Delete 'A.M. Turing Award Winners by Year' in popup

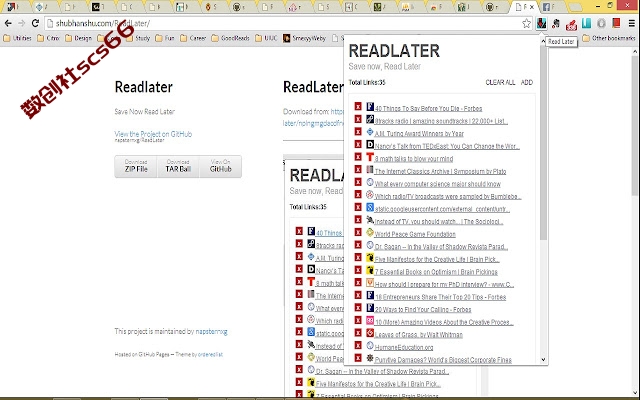click(358, 132)
